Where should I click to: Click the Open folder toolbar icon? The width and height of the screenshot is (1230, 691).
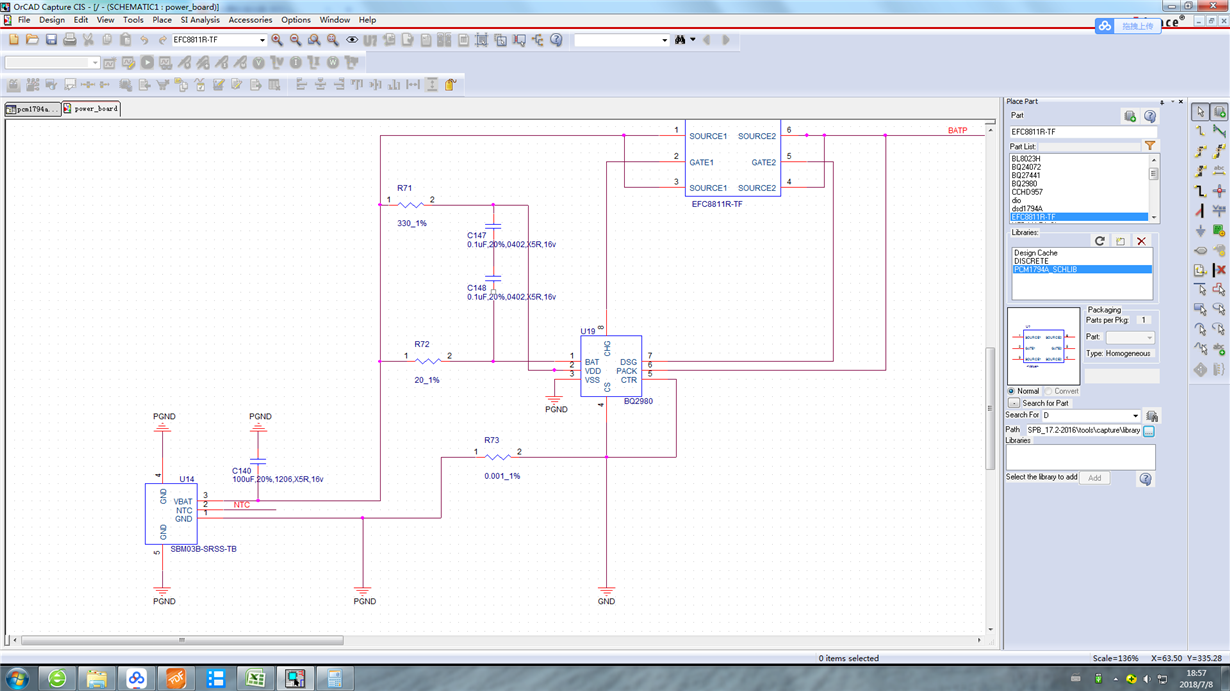pos(32,40)
